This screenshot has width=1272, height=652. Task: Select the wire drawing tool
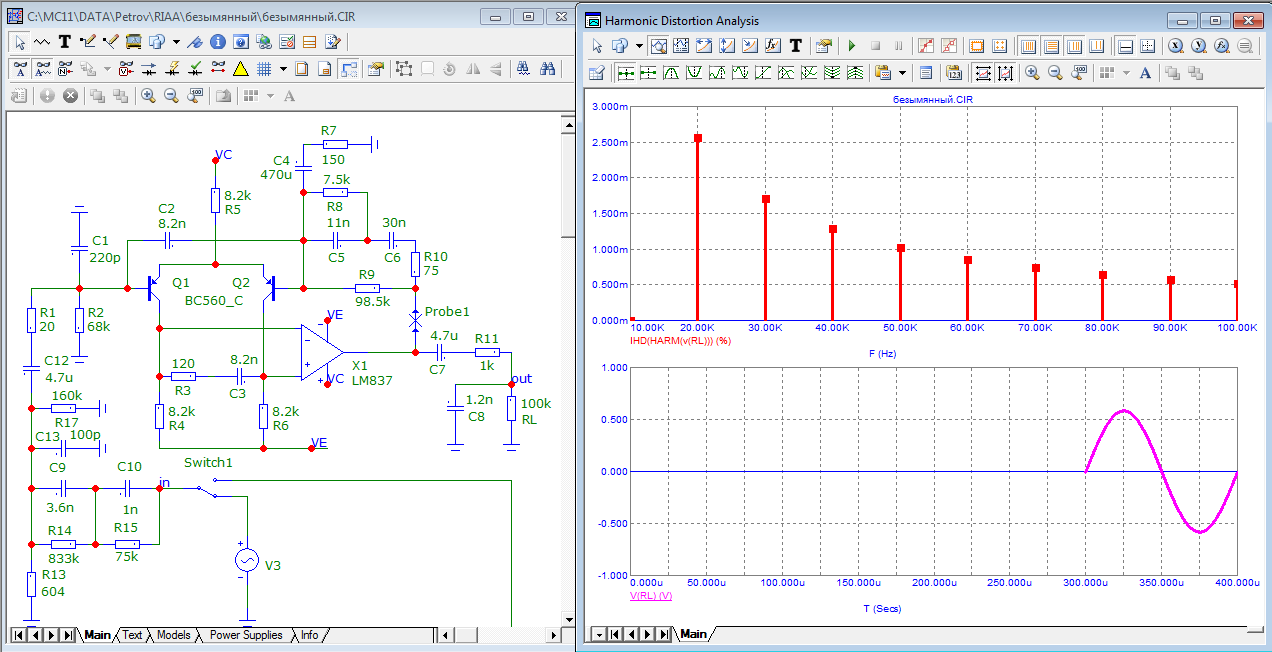[x=87, y=42]
